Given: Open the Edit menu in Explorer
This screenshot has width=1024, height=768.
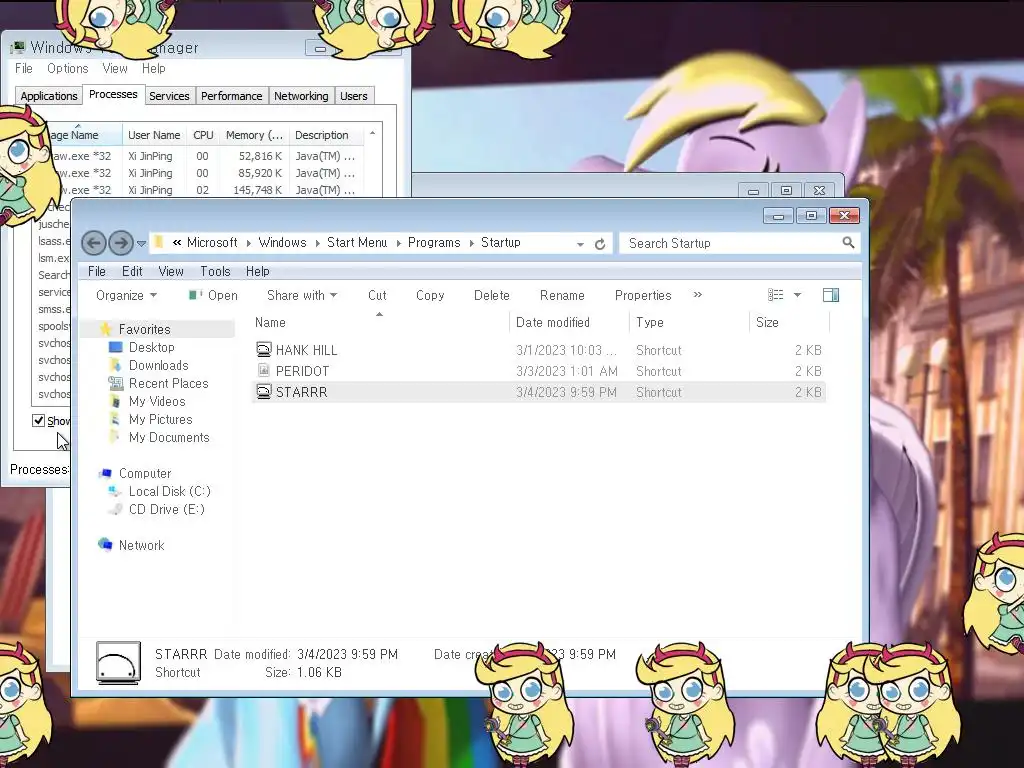Looking at the screenshot, I should click(132, 271).
